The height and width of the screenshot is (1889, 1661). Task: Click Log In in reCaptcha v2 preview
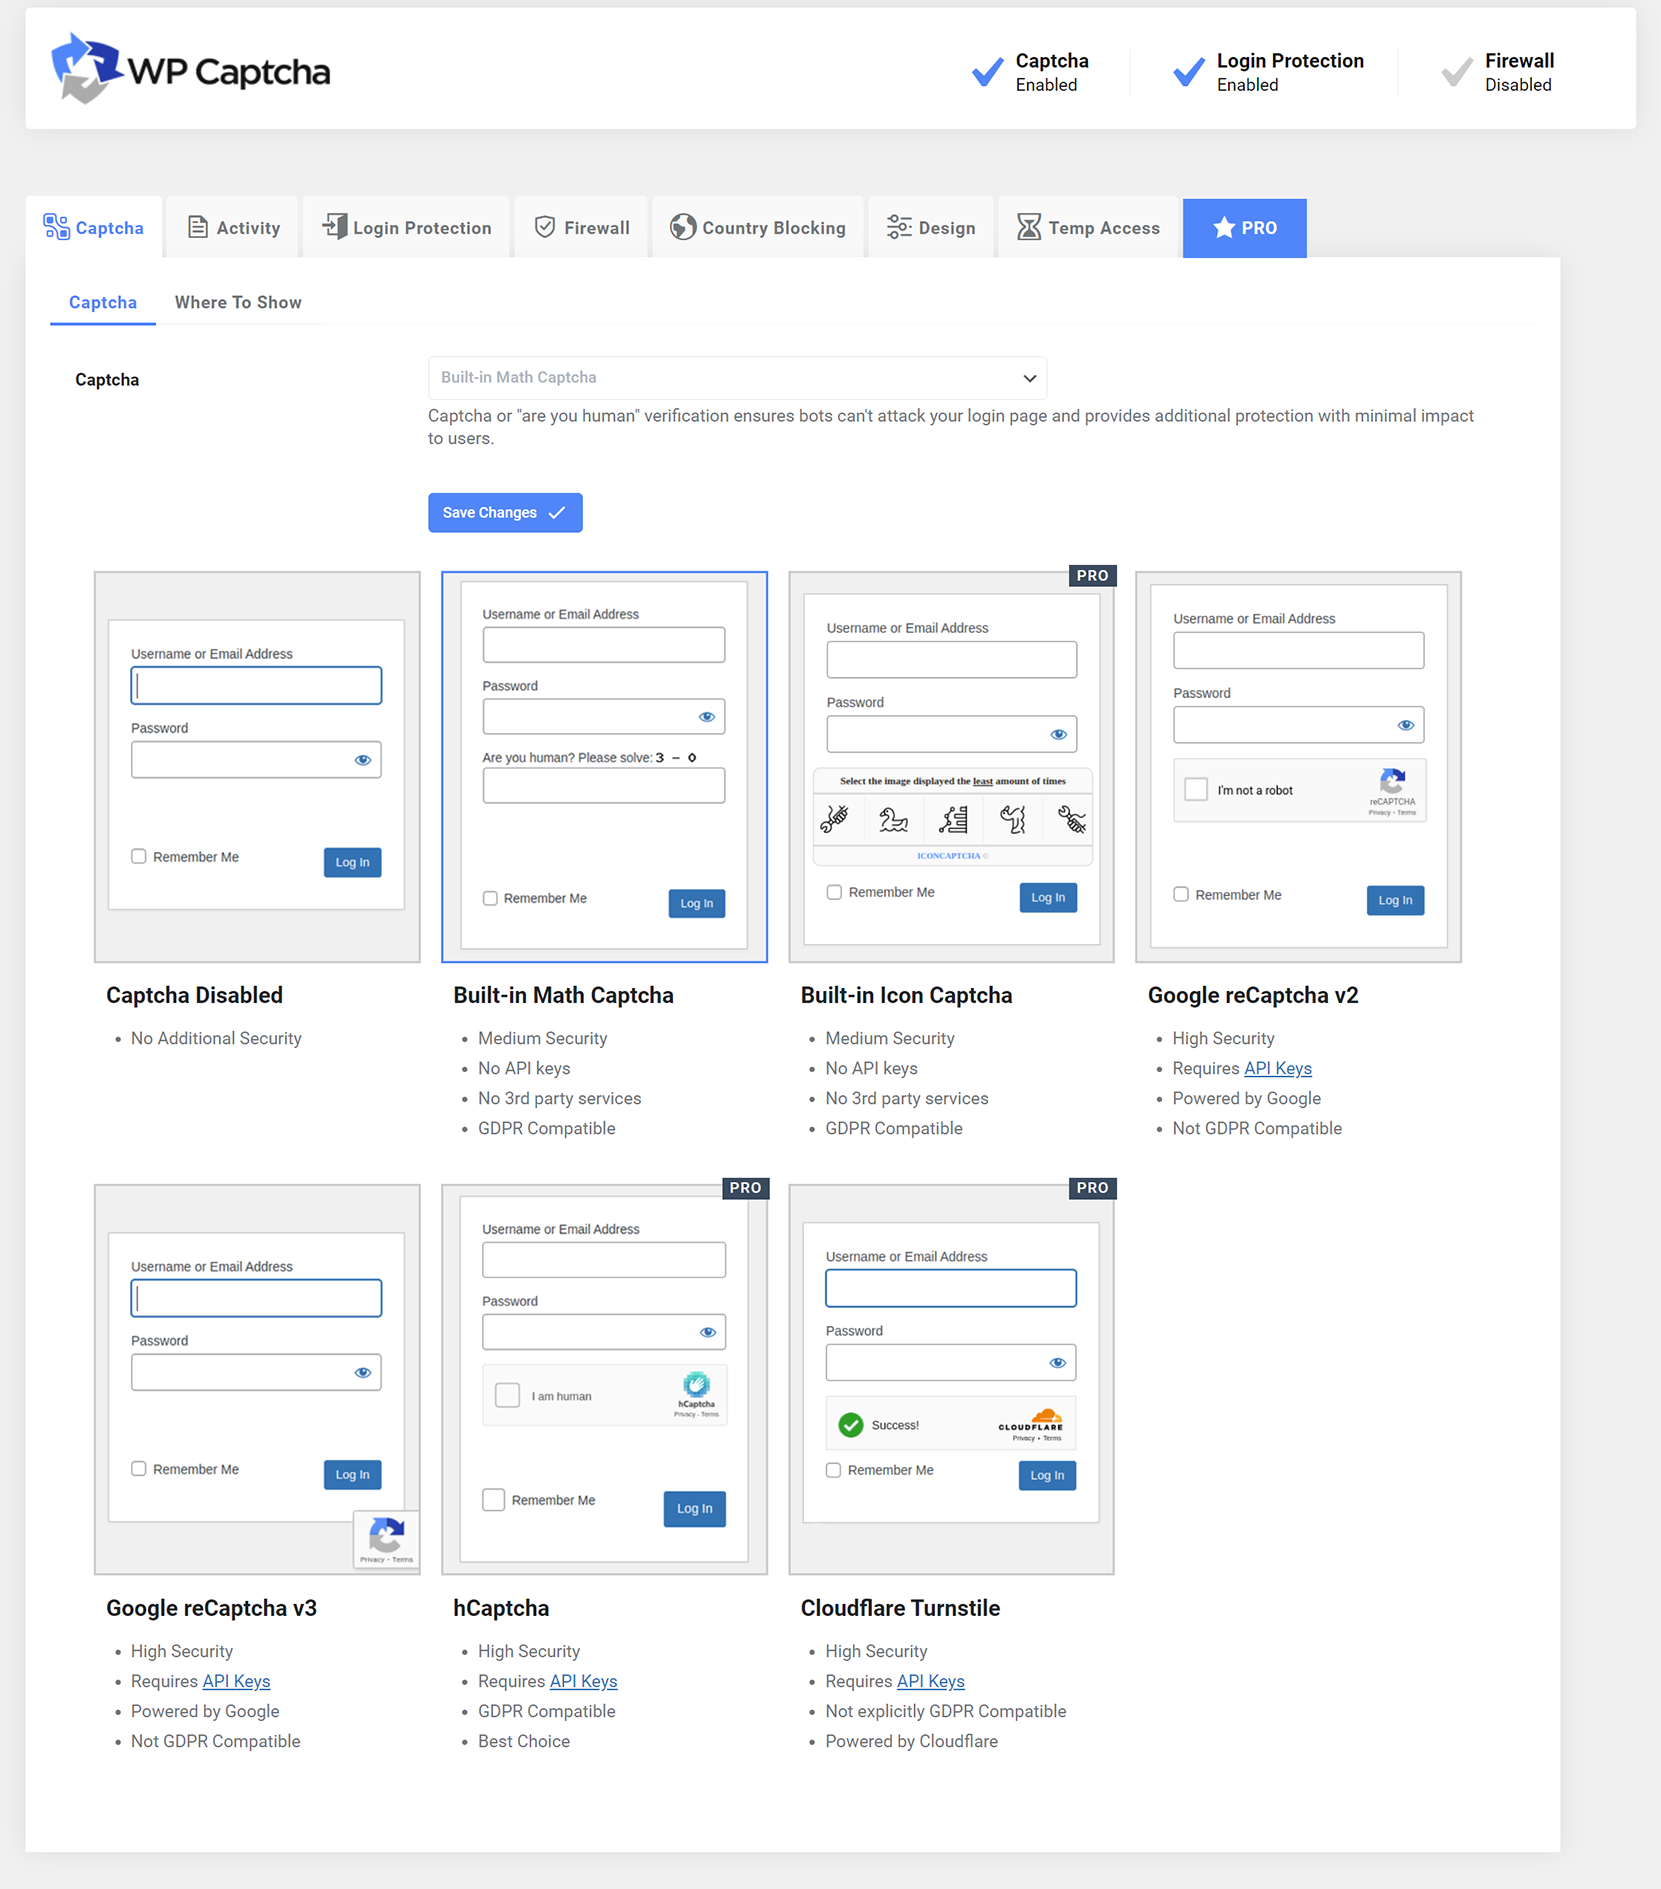(1395, 900)
